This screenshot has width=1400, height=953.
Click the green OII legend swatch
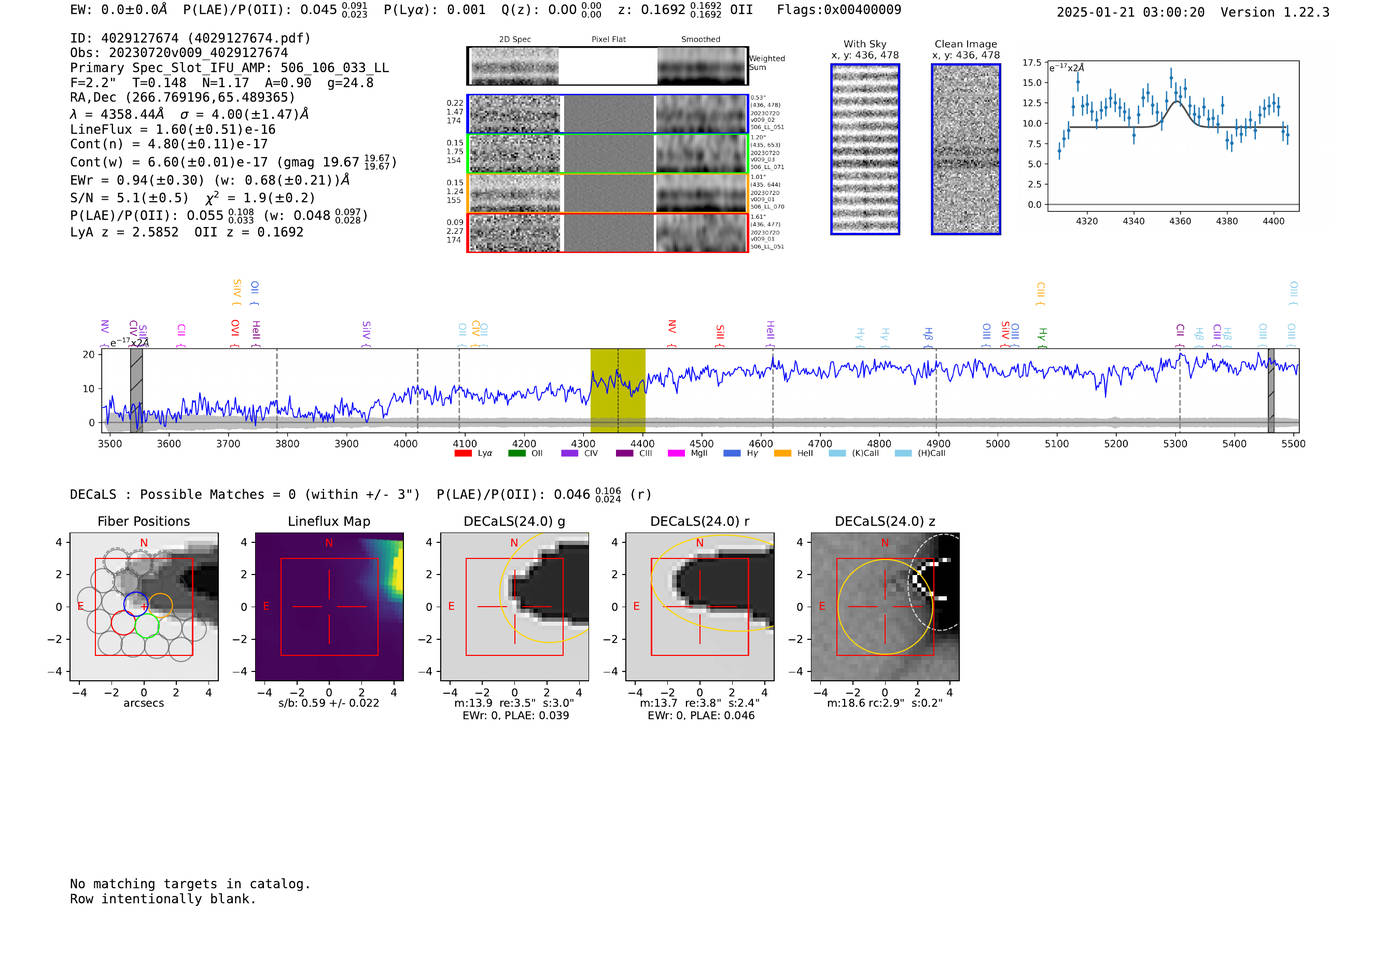coord(516,453)
